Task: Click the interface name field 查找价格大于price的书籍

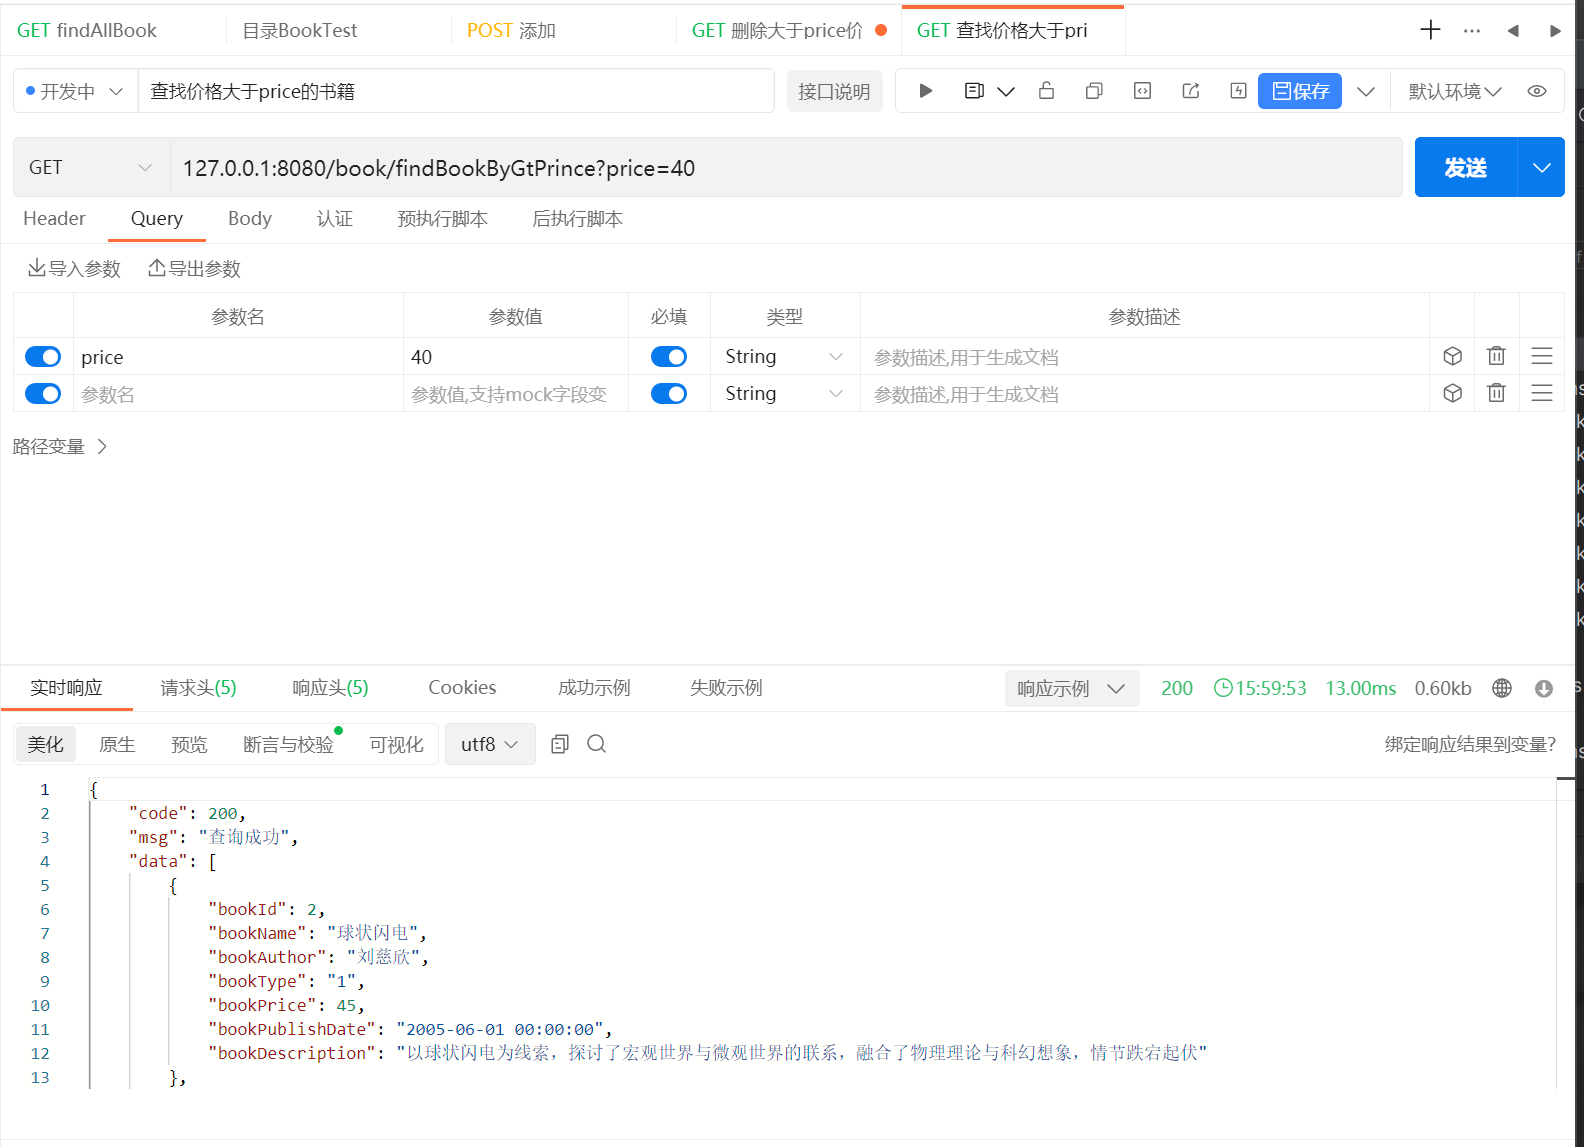Action: pyautogui.click(x=455, y=91)
